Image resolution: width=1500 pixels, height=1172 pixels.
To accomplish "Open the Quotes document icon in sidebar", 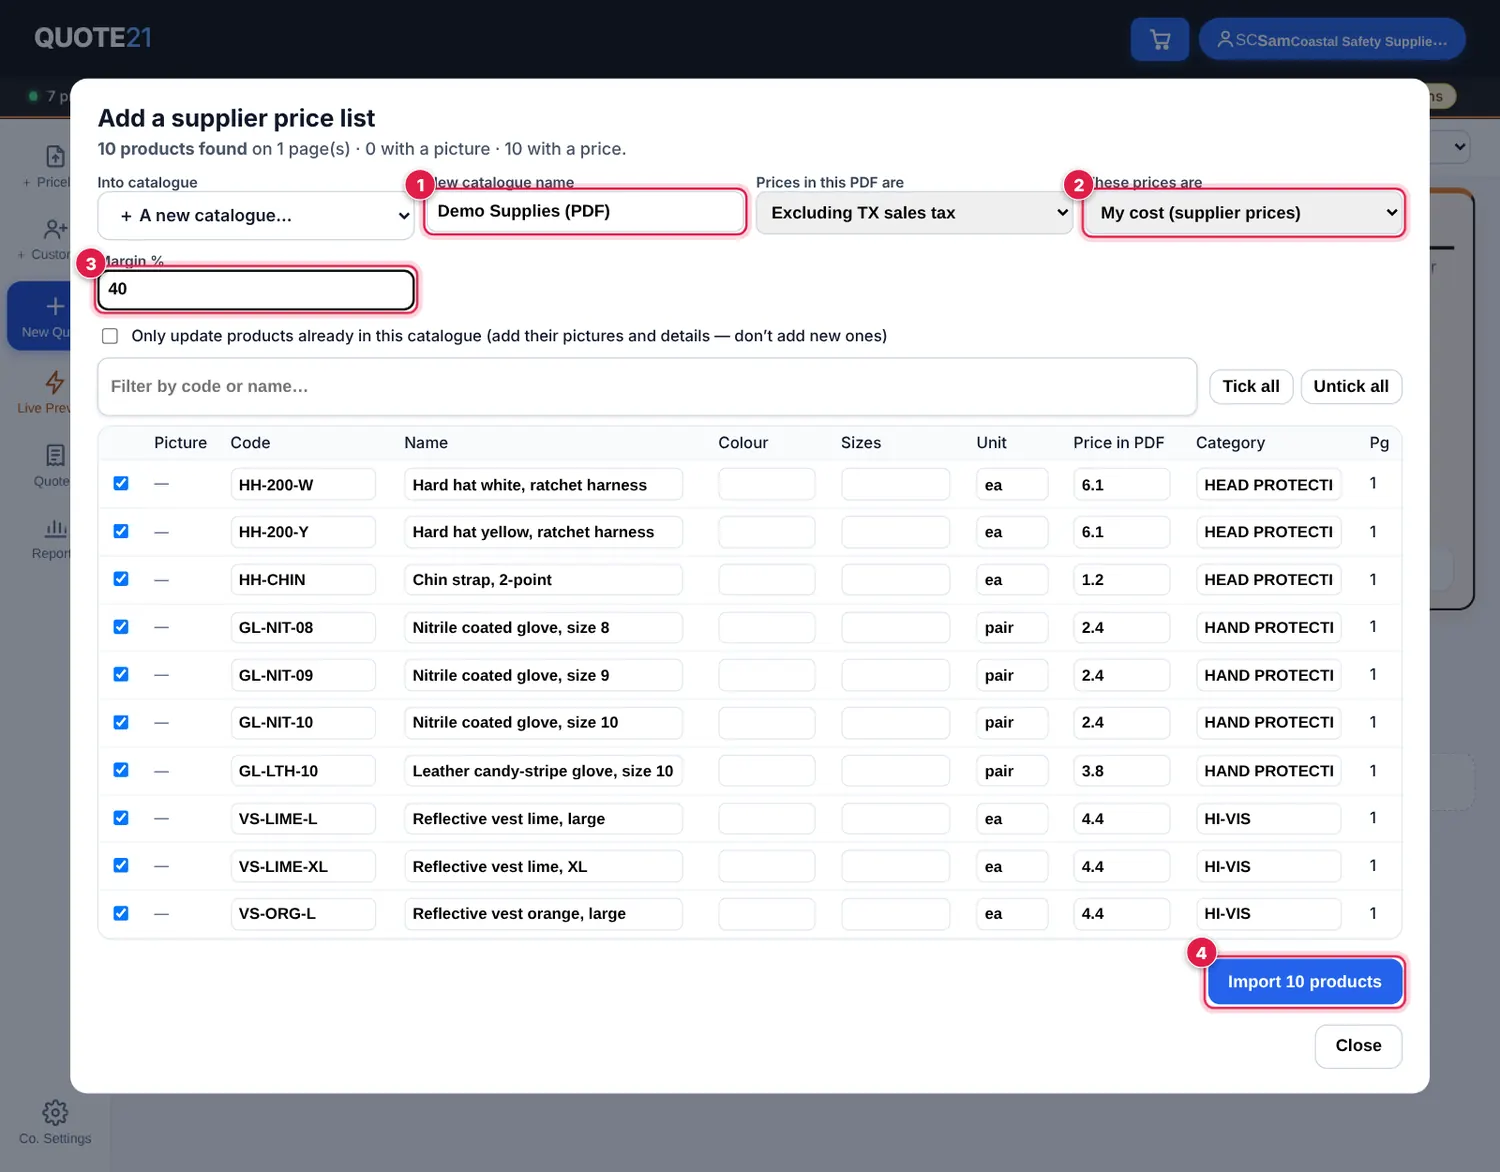I will point(56,456).
